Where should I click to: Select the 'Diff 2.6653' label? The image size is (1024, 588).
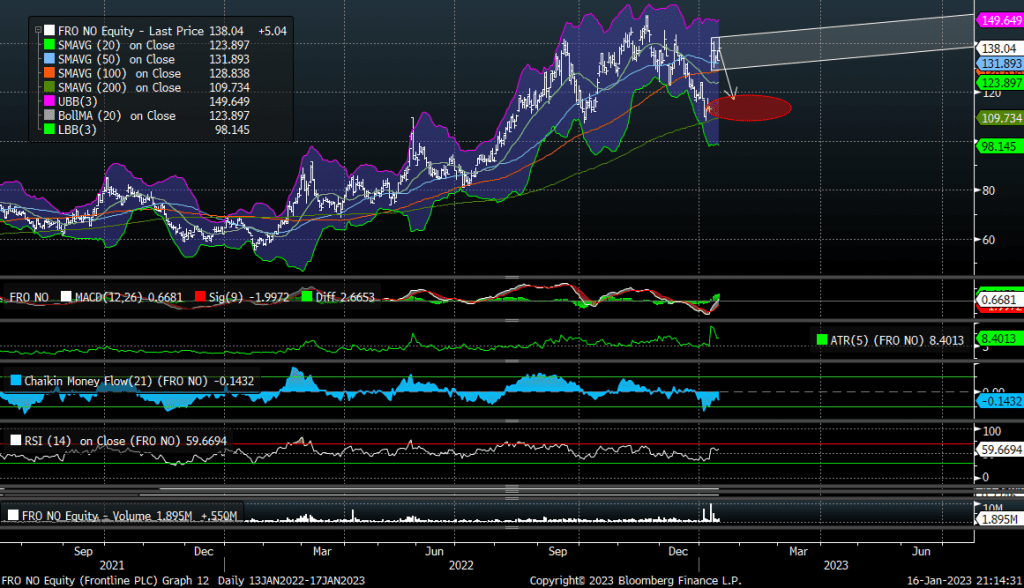click(x=345, y=297)
